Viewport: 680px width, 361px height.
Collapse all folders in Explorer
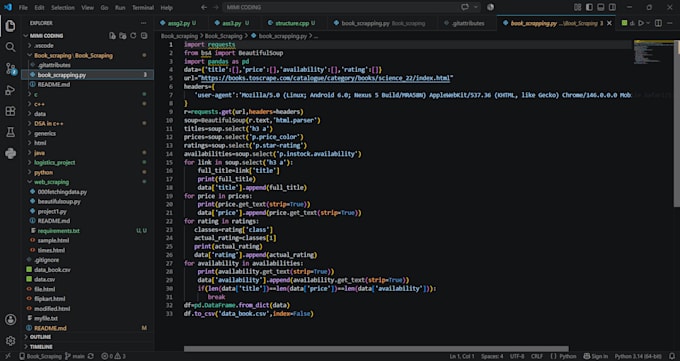coord(144,36)
